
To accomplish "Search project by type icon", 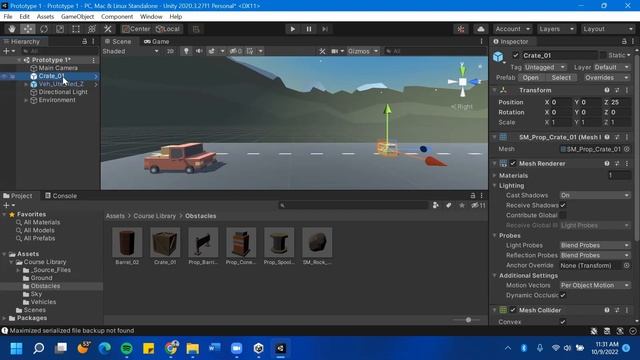I will click(x=436, y=205).
